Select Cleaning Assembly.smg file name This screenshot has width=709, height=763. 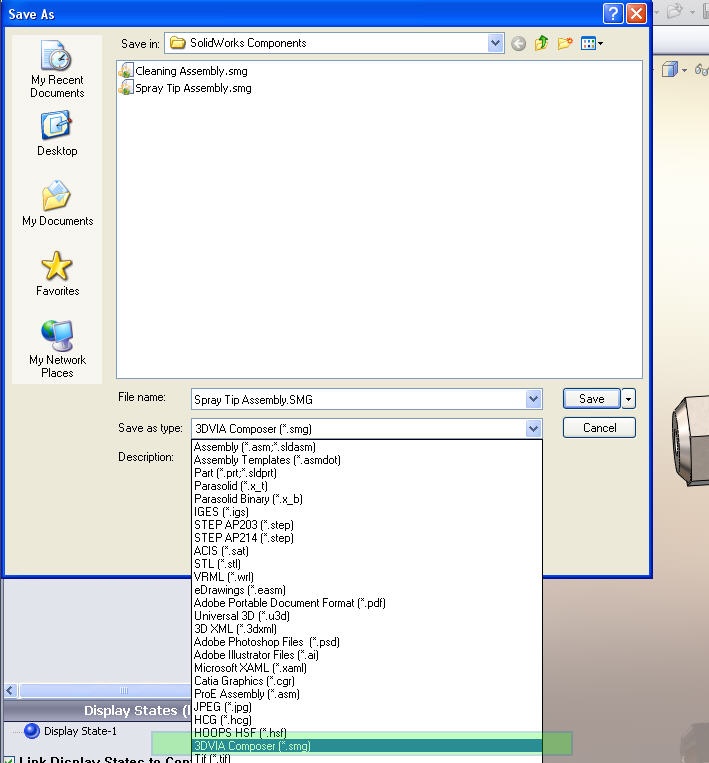pos(191,71)
